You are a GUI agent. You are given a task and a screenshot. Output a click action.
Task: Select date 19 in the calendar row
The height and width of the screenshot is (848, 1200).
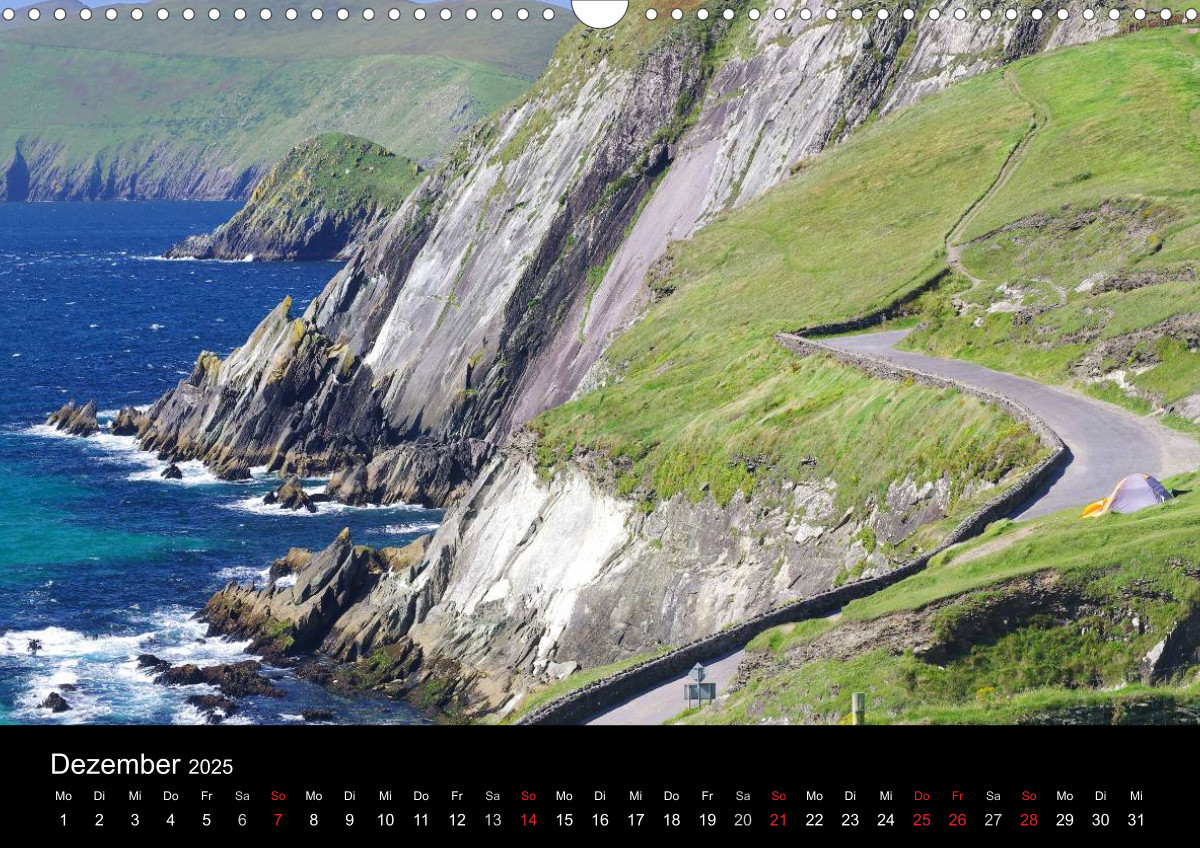(x=707, y=820)
